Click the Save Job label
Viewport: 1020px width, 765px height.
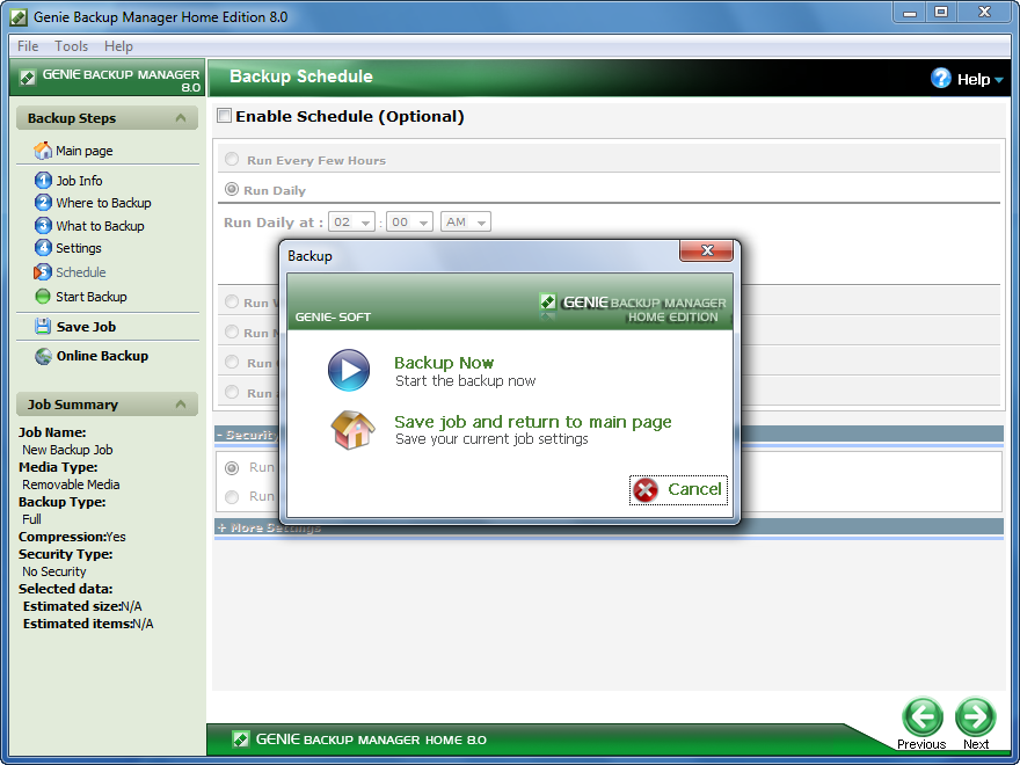[x=86, y=327]
